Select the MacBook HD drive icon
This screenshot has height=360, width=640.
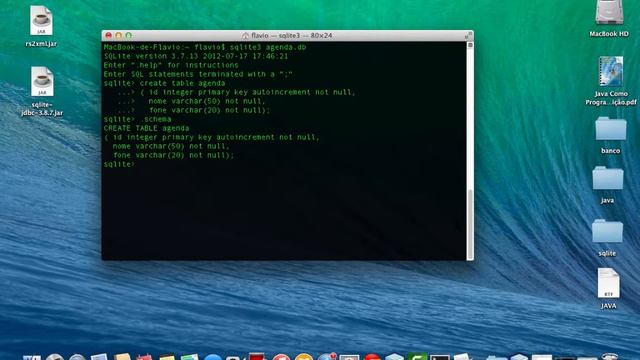609,13
